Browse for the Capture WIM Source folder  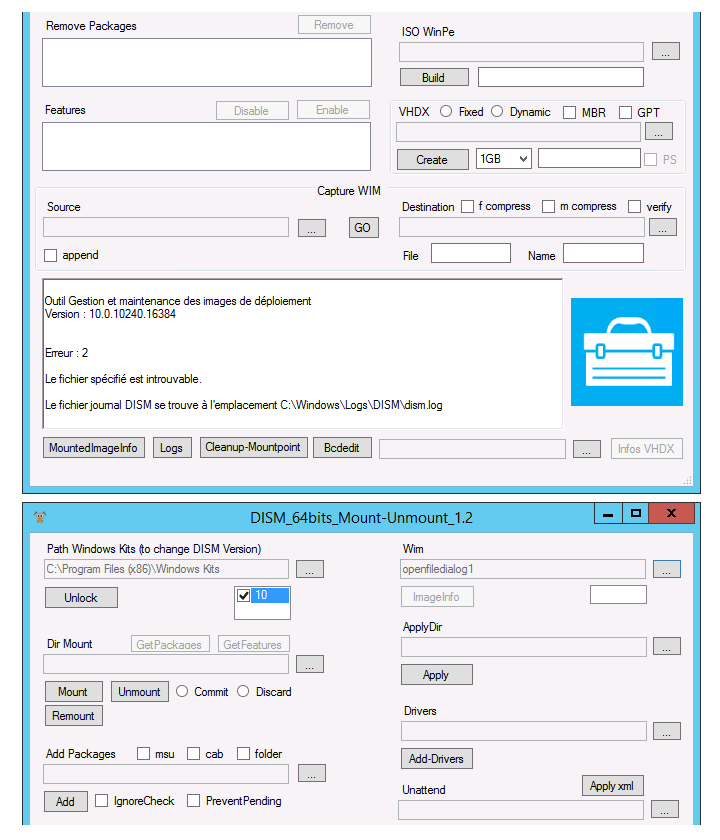312,227
